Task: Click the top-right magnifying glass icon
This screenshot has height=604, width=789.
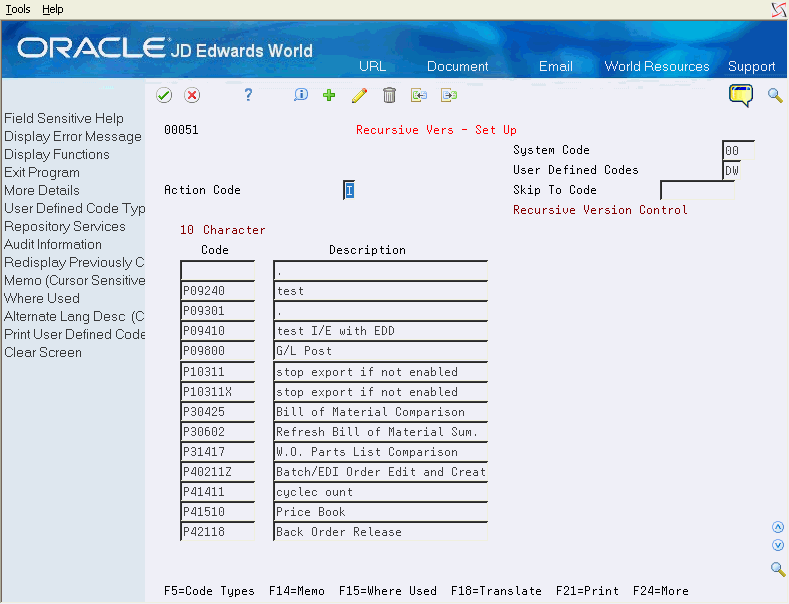Action: tap(775, 95)
